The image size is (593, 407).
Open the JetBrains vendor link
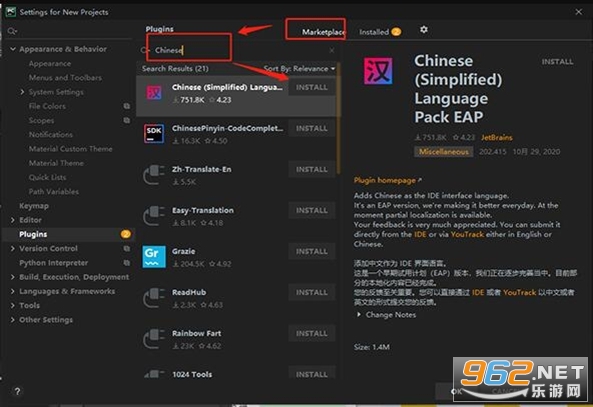click(x=497, y=138)
